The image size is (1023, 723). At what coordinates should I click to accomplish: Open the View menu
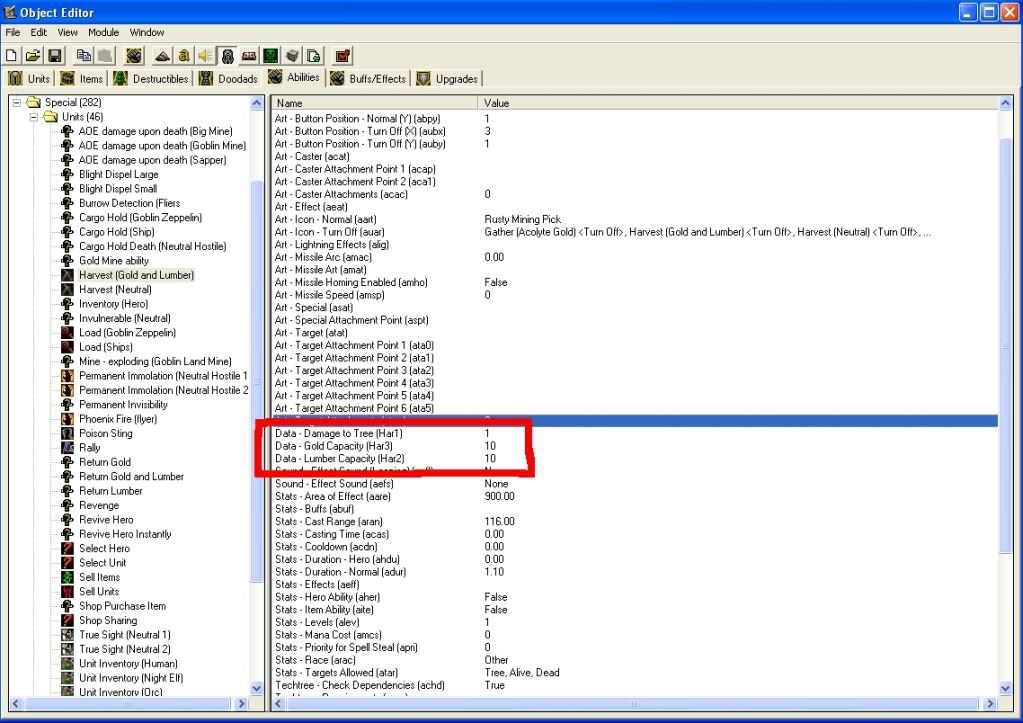click(67, 32)
